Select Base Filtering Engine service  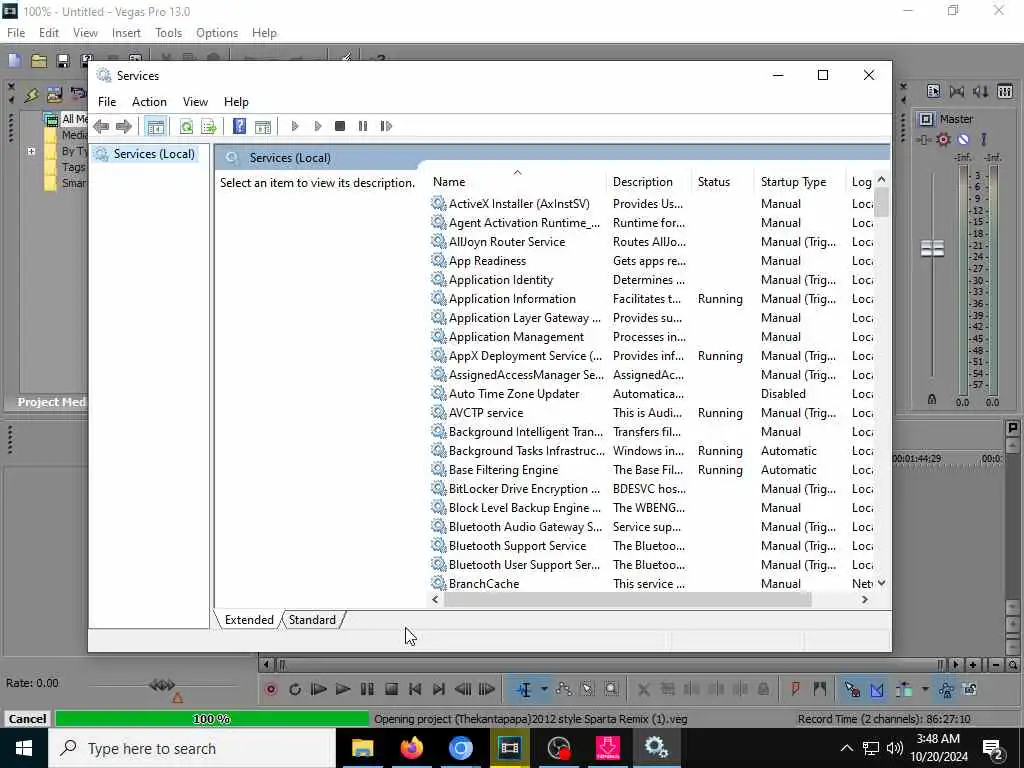504,470
